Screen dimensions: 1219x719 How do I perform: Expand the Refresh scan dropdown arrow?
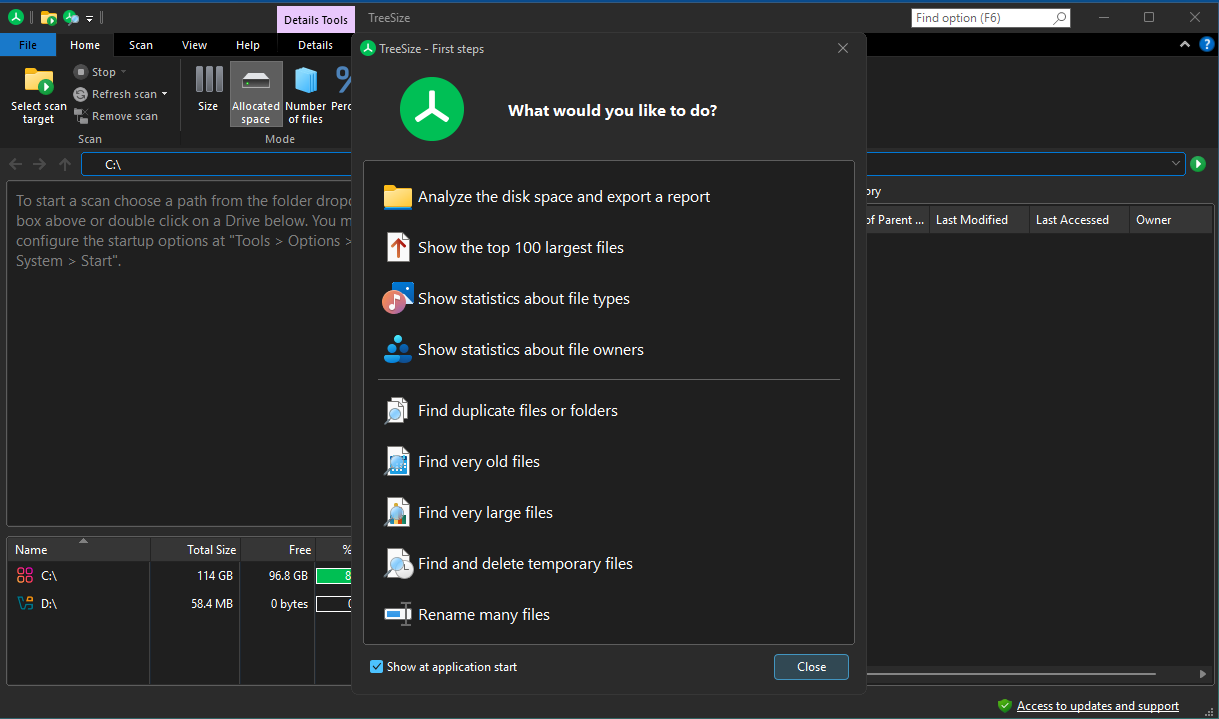coord(164,94)
